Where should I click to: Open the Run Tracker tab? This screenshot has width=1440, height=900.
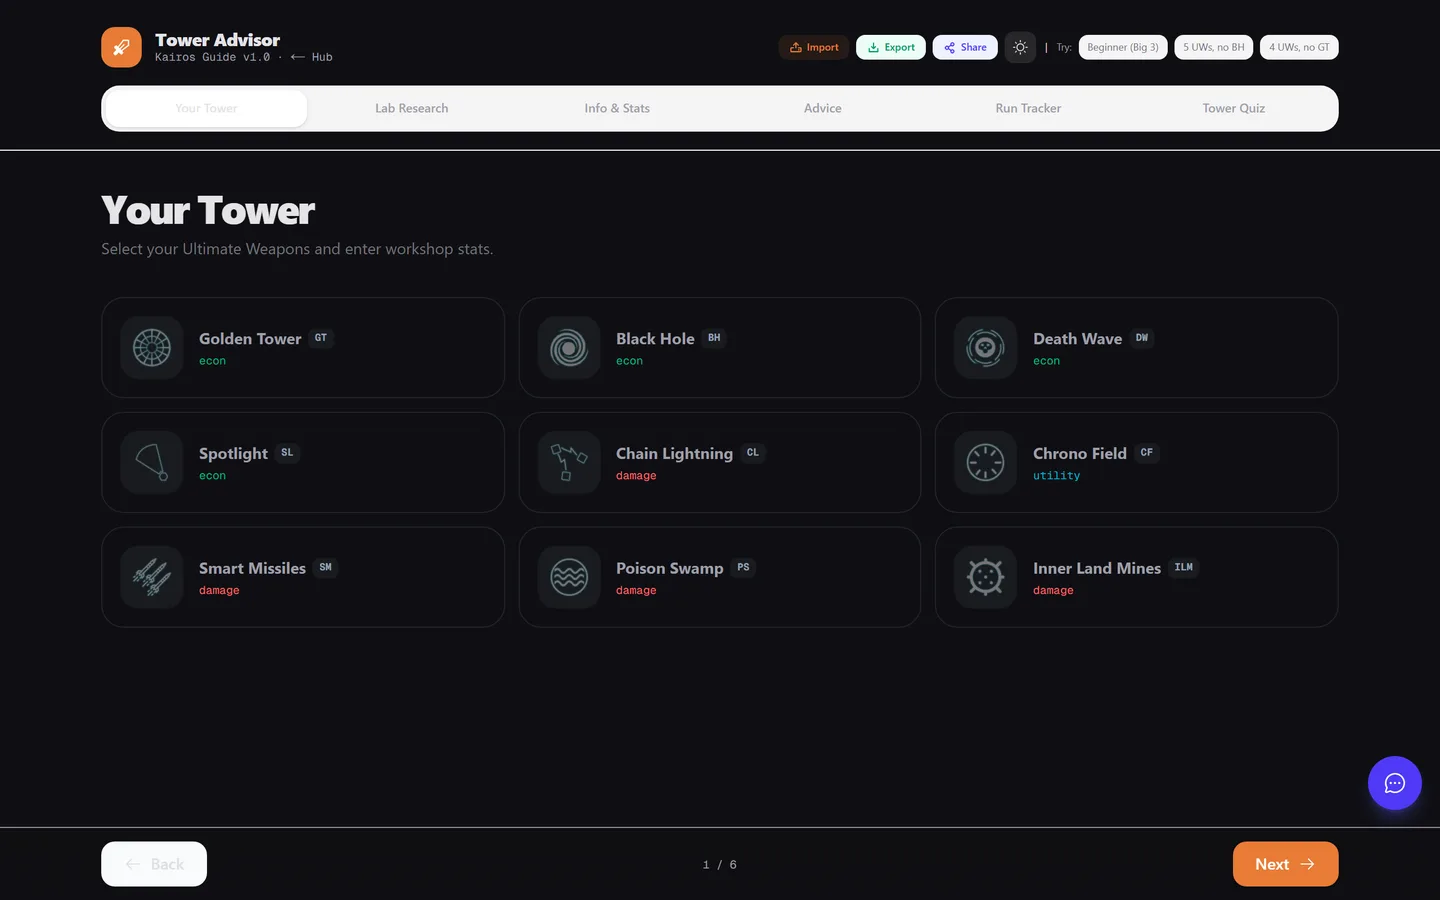[x=1028, y=108]
